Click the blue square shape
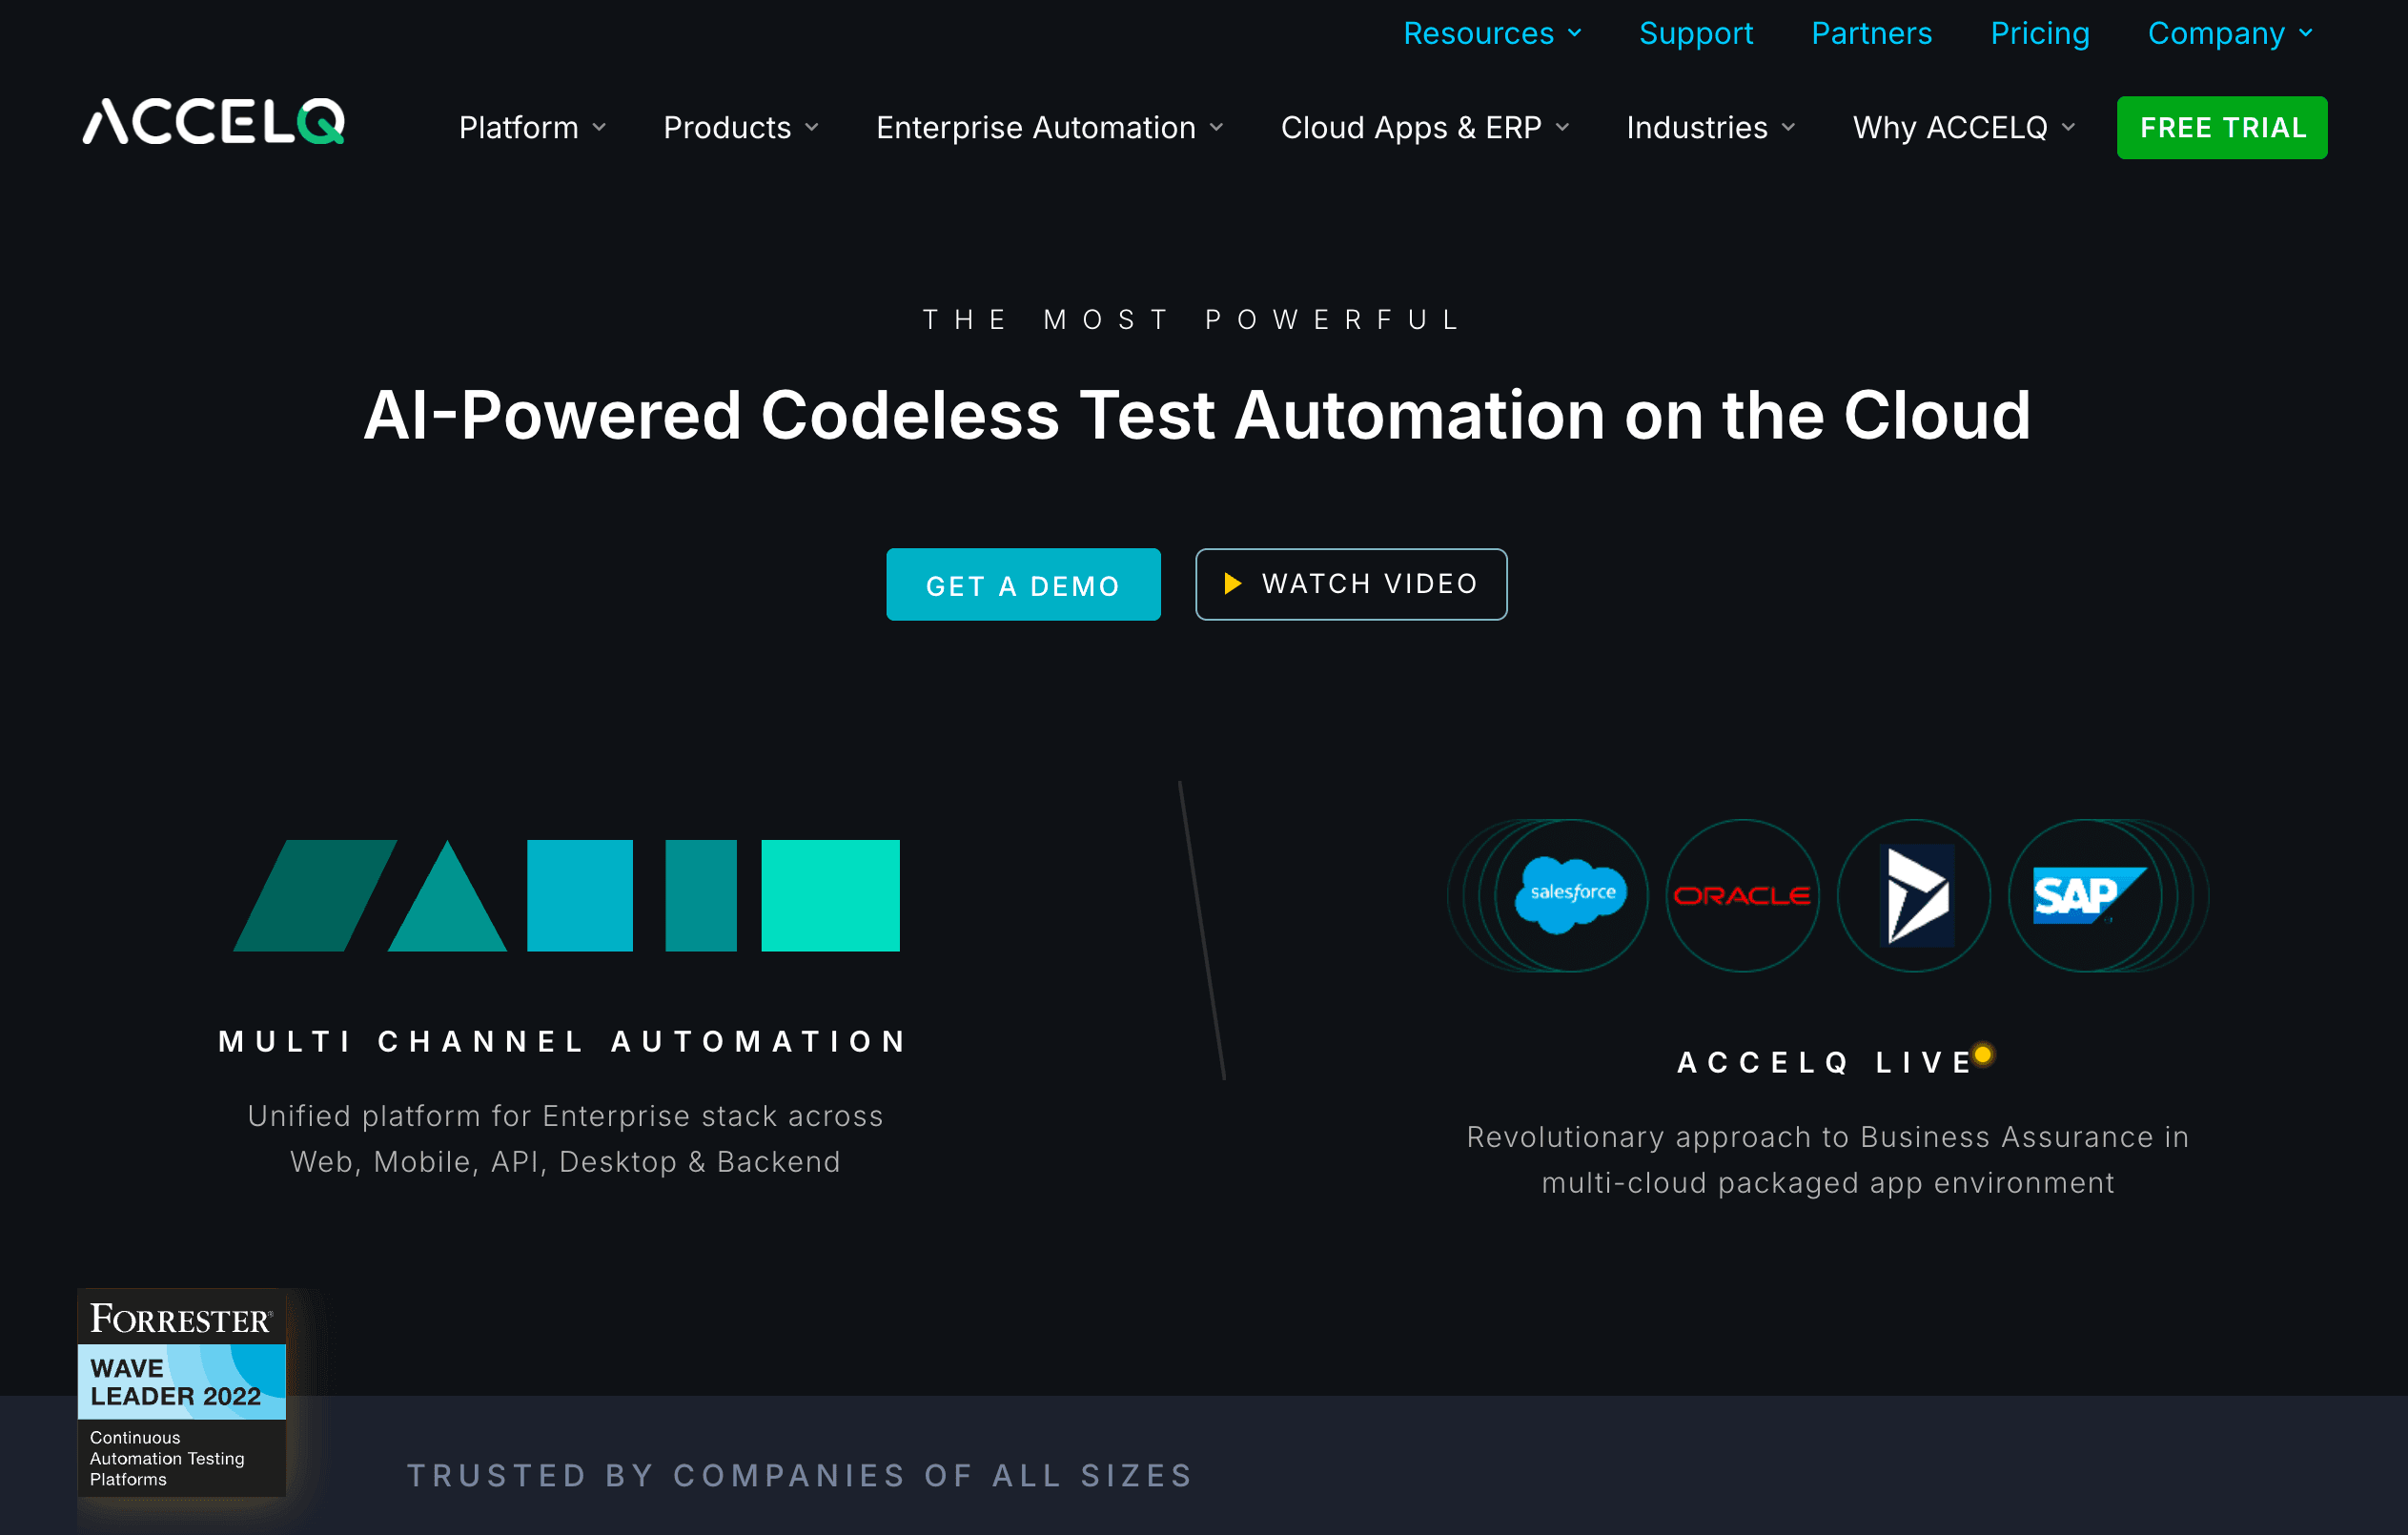The height and width of the screenshot is (1535, 2408). pyautogui.click(x=580, y=895)
